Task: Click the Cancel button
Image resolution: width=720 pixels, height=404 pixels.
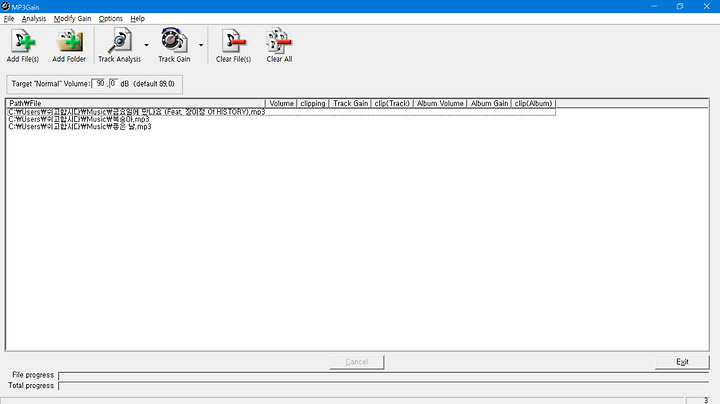Action: pos(357,362)
